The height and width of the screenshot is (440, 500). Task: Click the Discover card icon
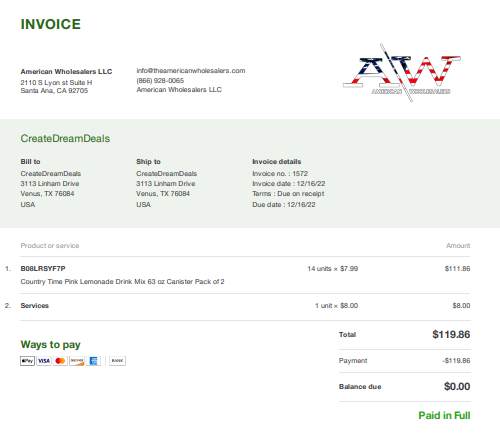pos(77,361)
